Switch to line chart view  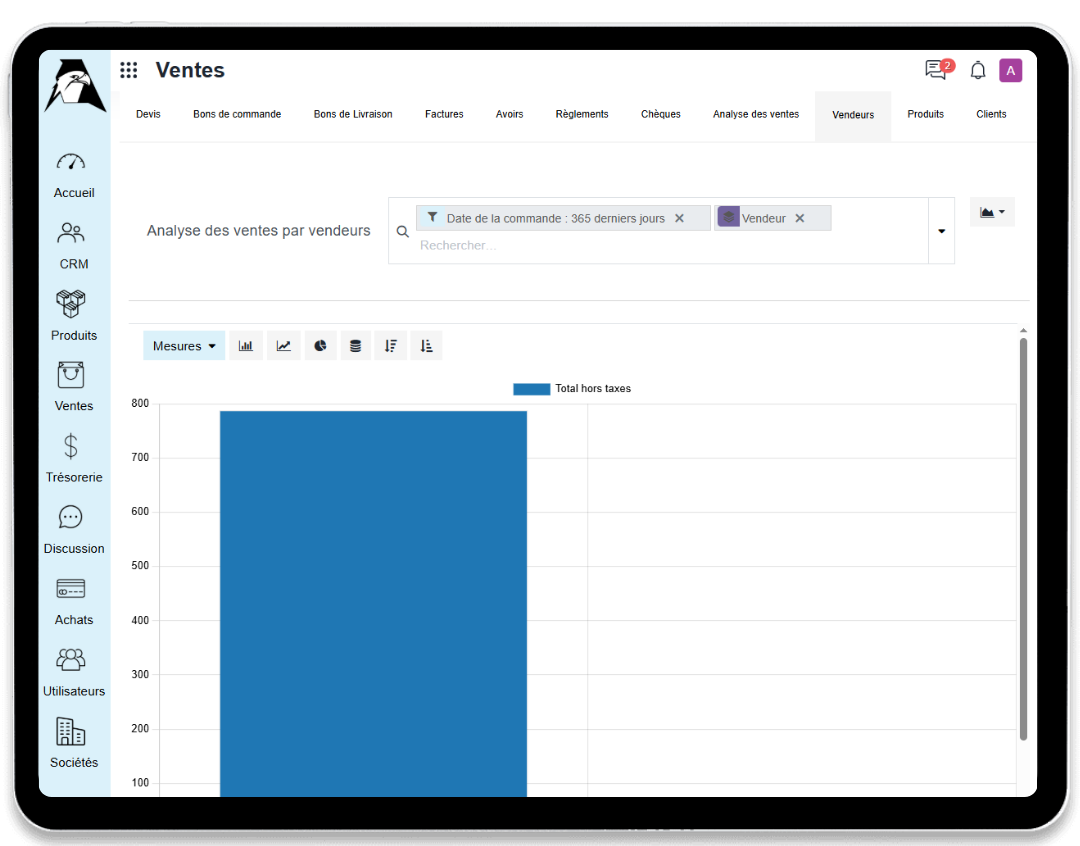click(284, 346)
